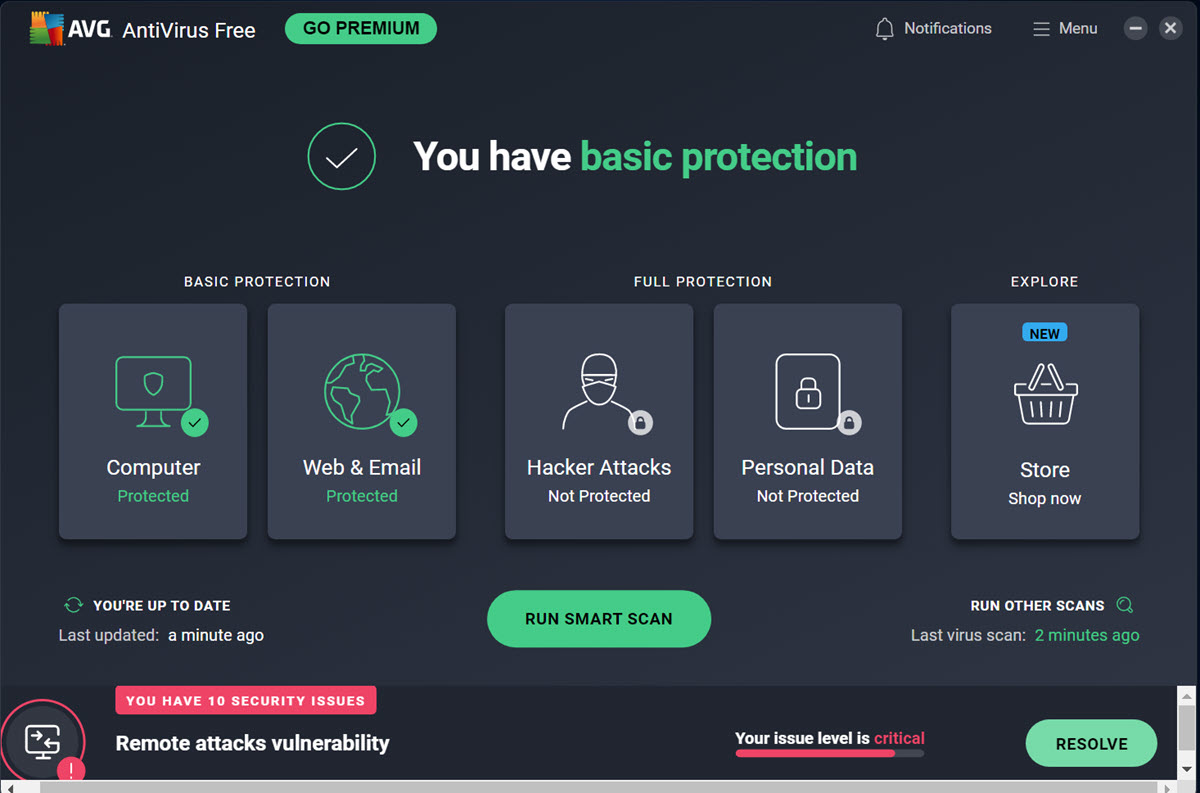Click the 'You have 10 security issues' badge
The height and width of the screenshot is (793, 1200).
(x=245, y=701)
